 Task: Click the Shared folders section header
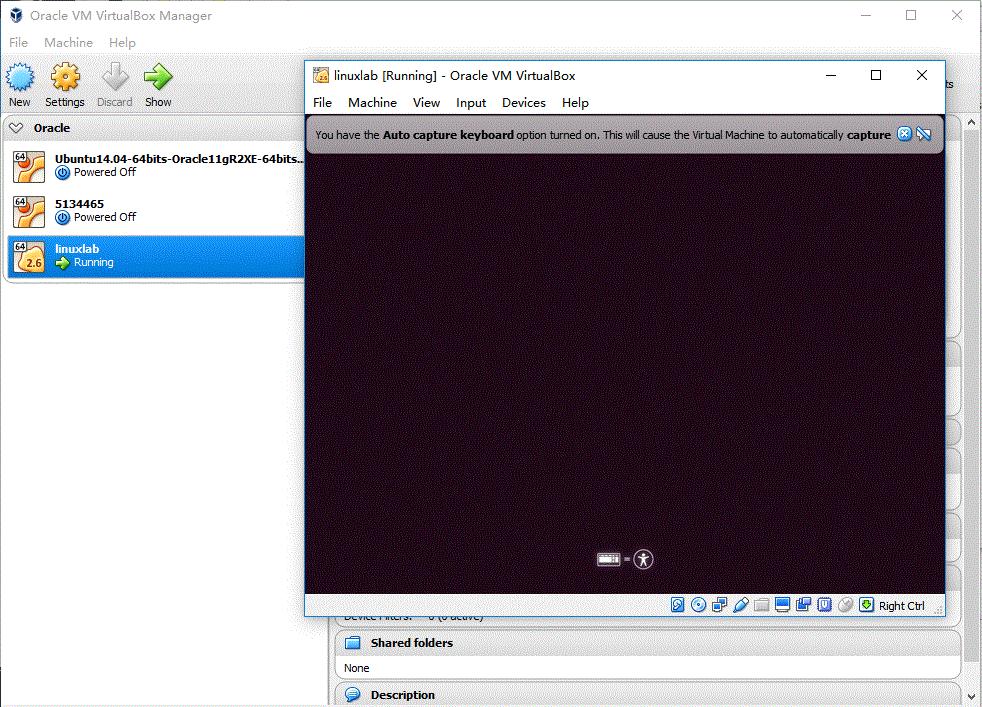click(x=648, y=642)
